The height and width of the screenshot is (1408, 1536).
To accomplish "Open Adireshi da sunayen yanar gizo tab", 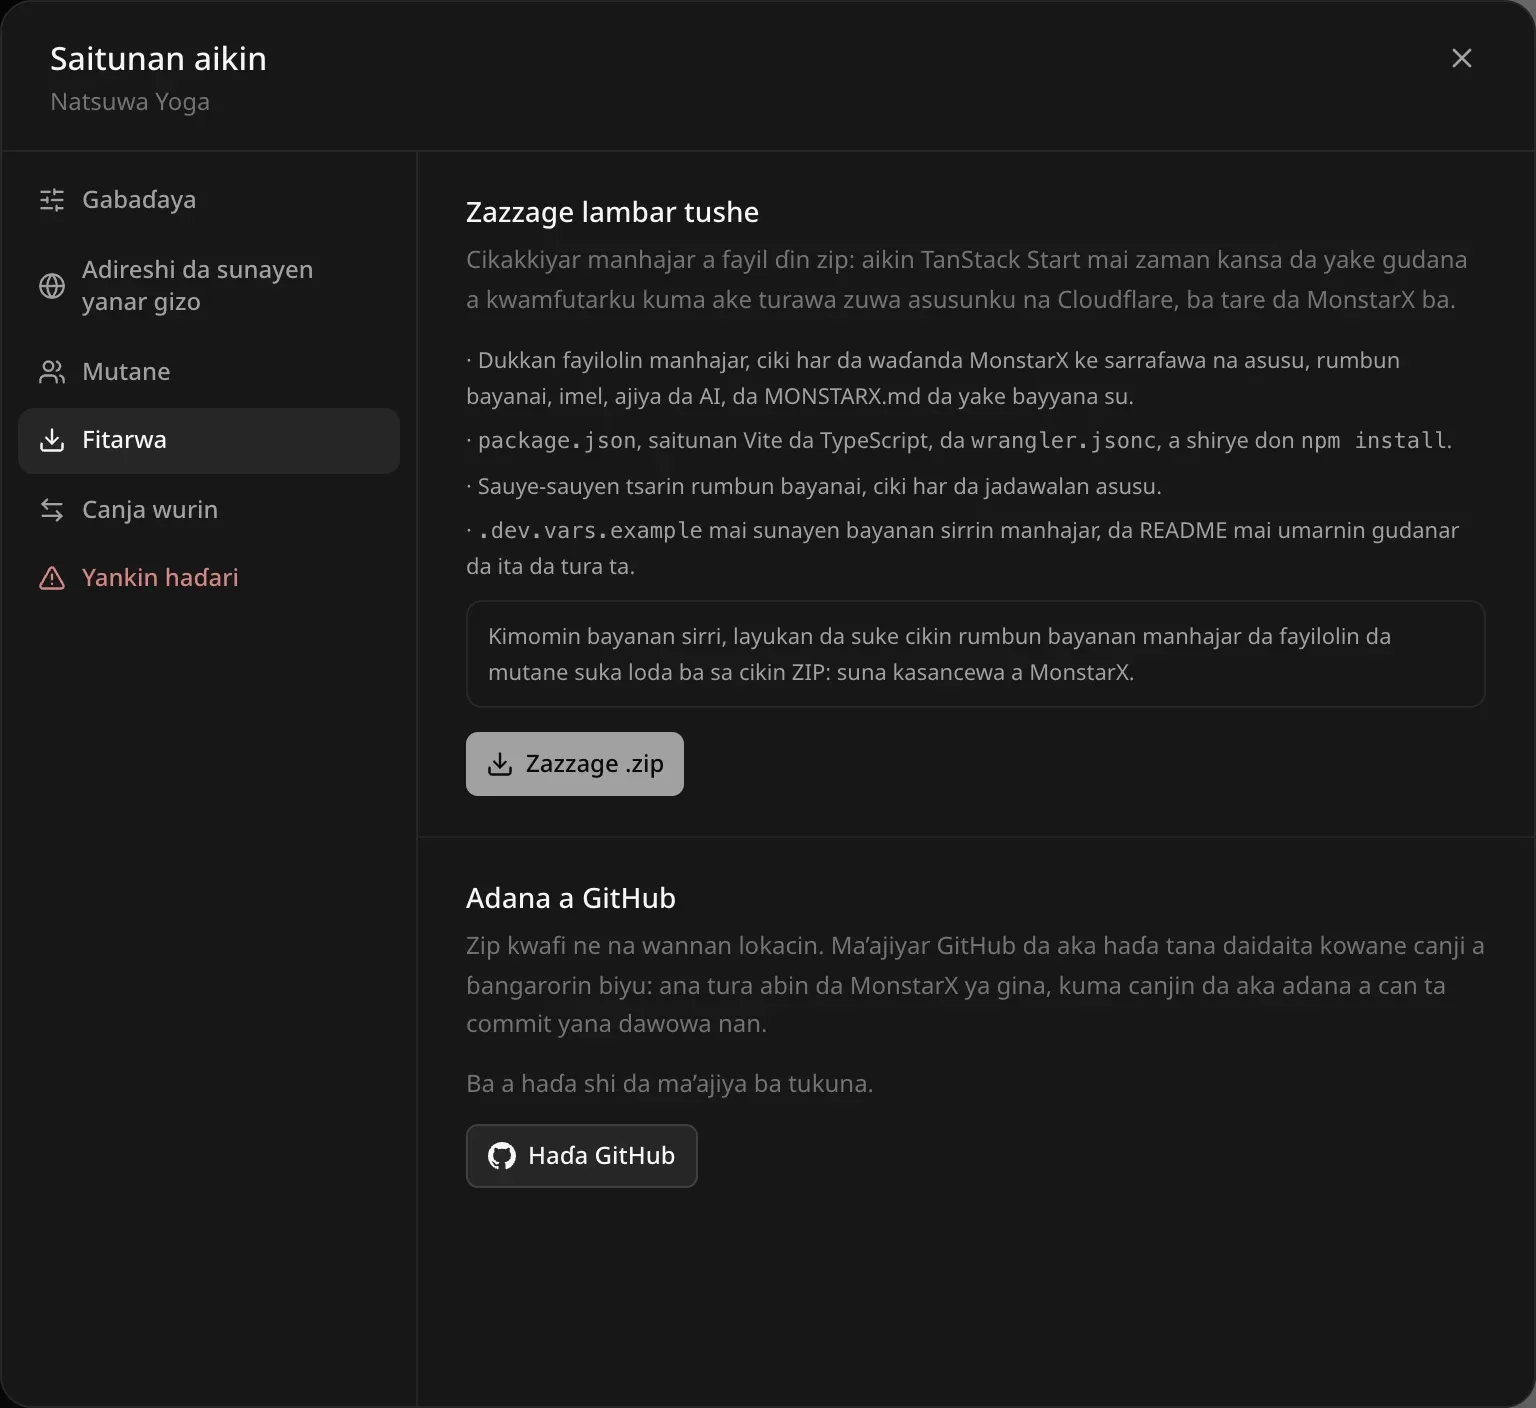I will [209, 286].
